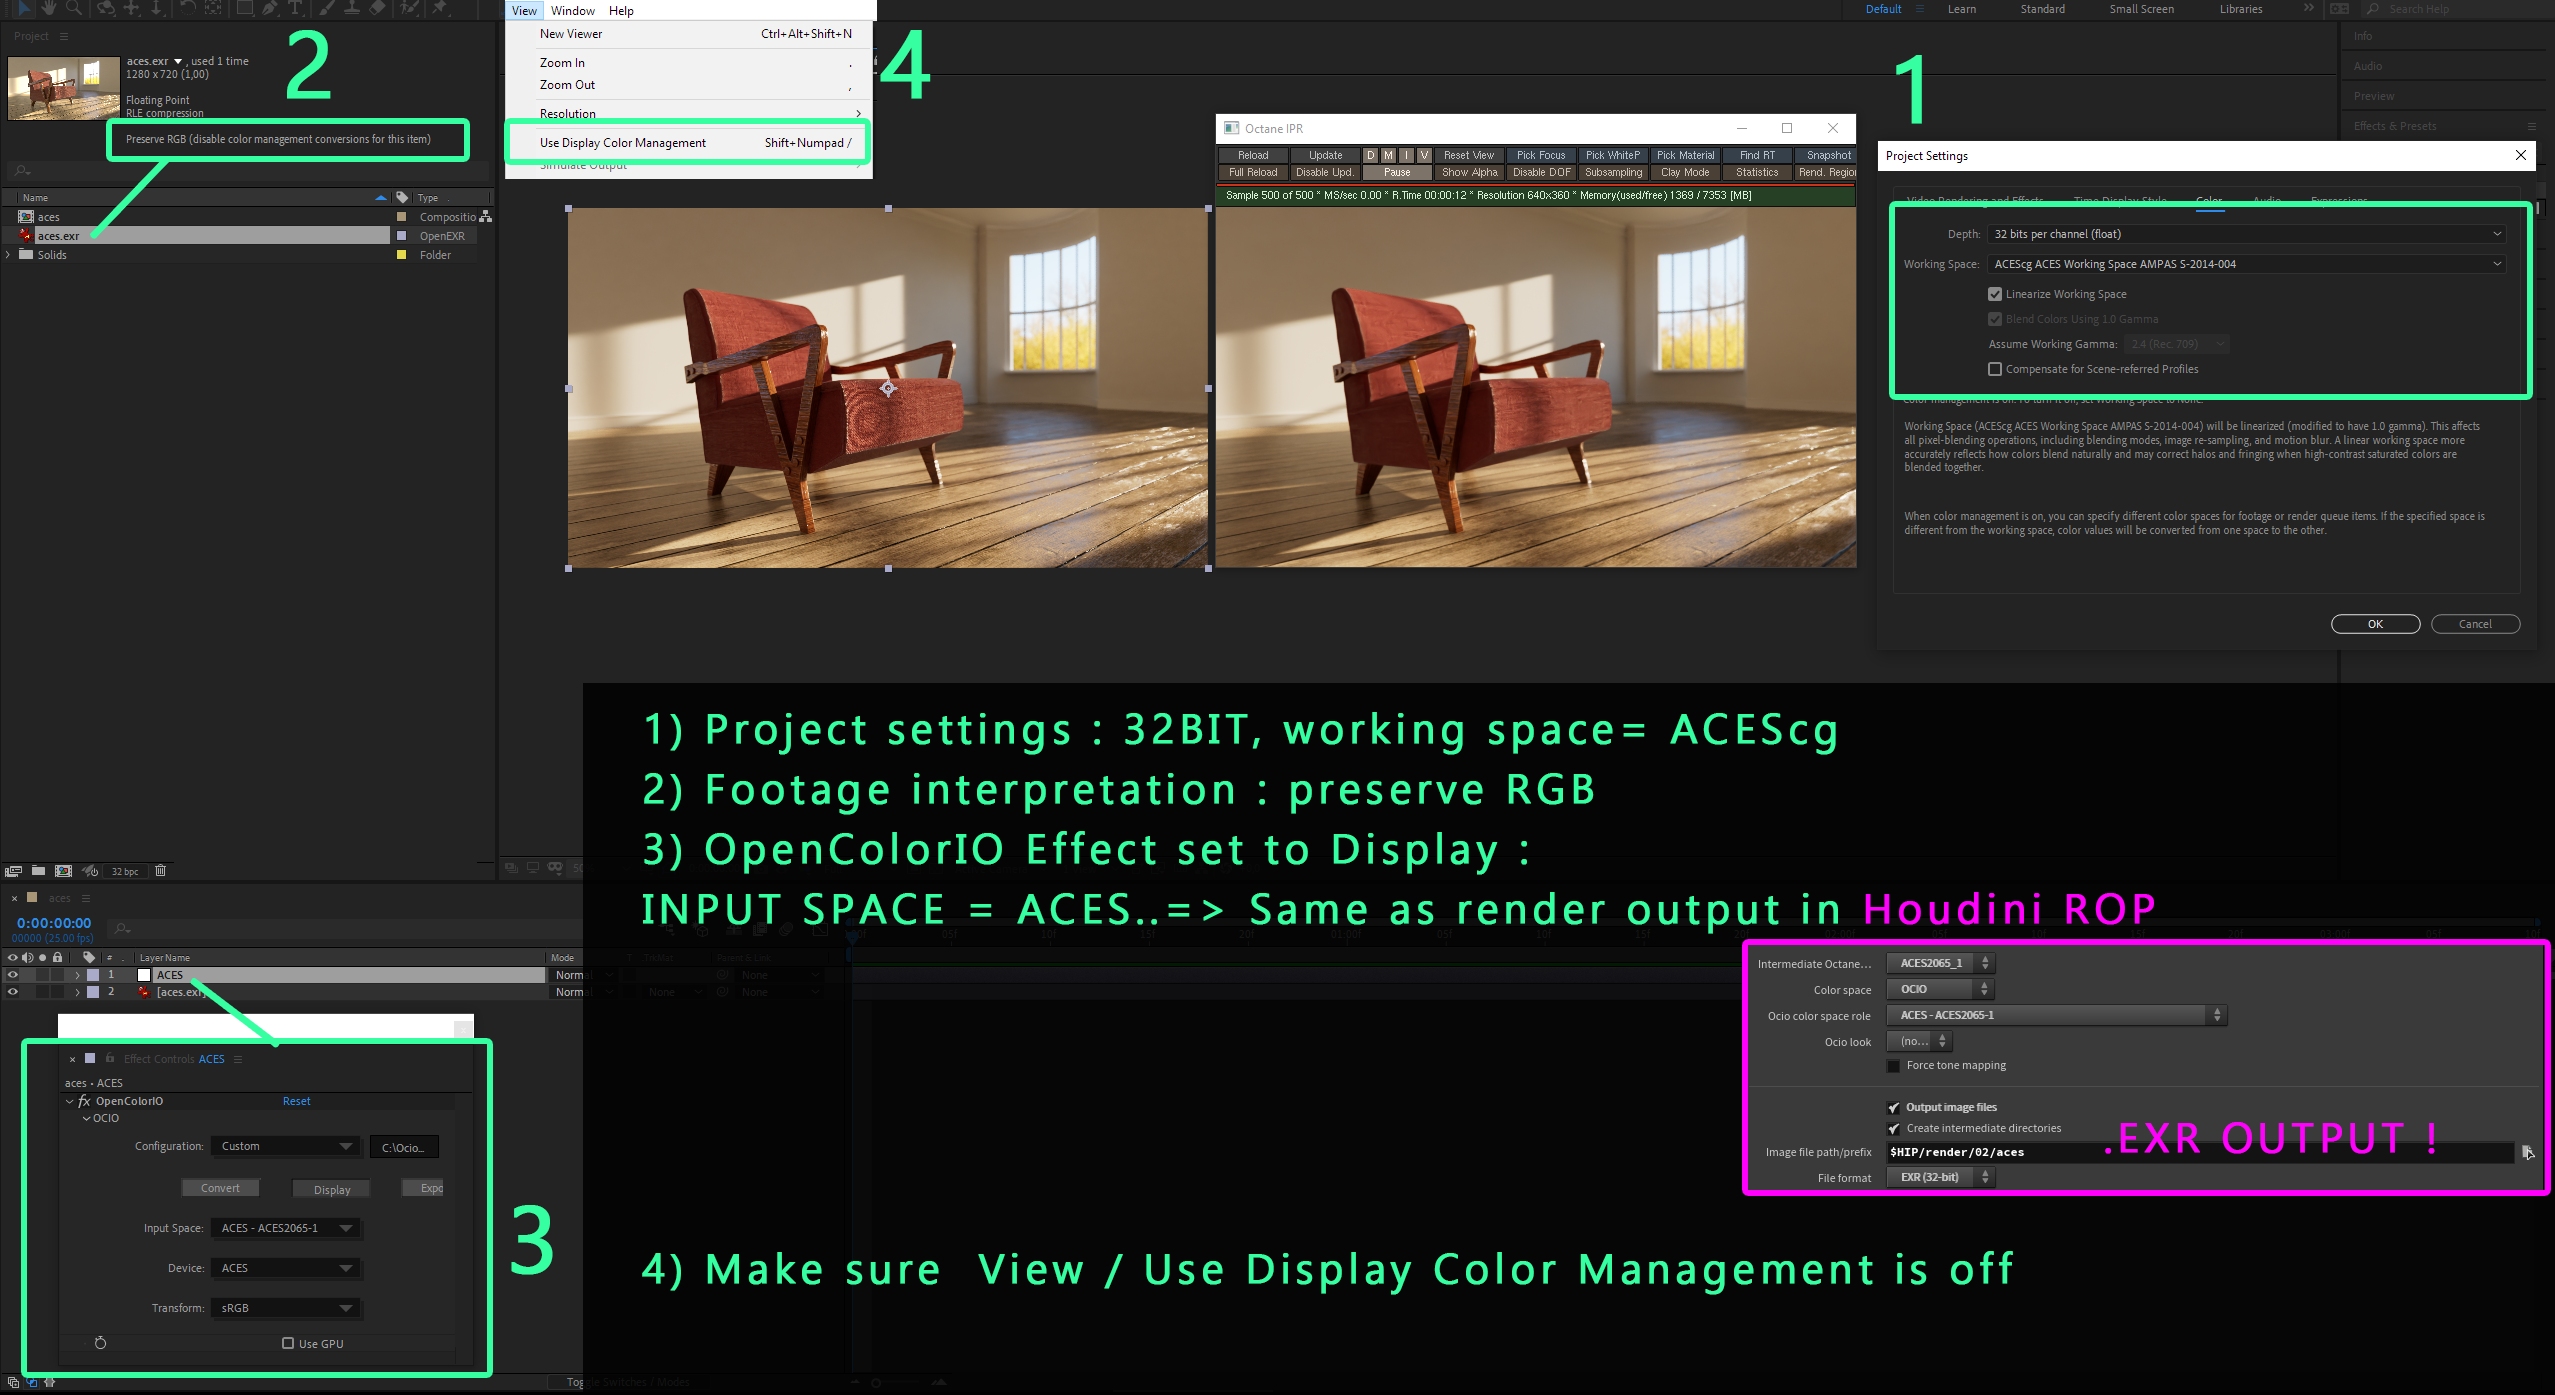Viewport: 2555px width, 1395px height.
Task: Select the Eraser tool
Action: [x=377, y=8]
